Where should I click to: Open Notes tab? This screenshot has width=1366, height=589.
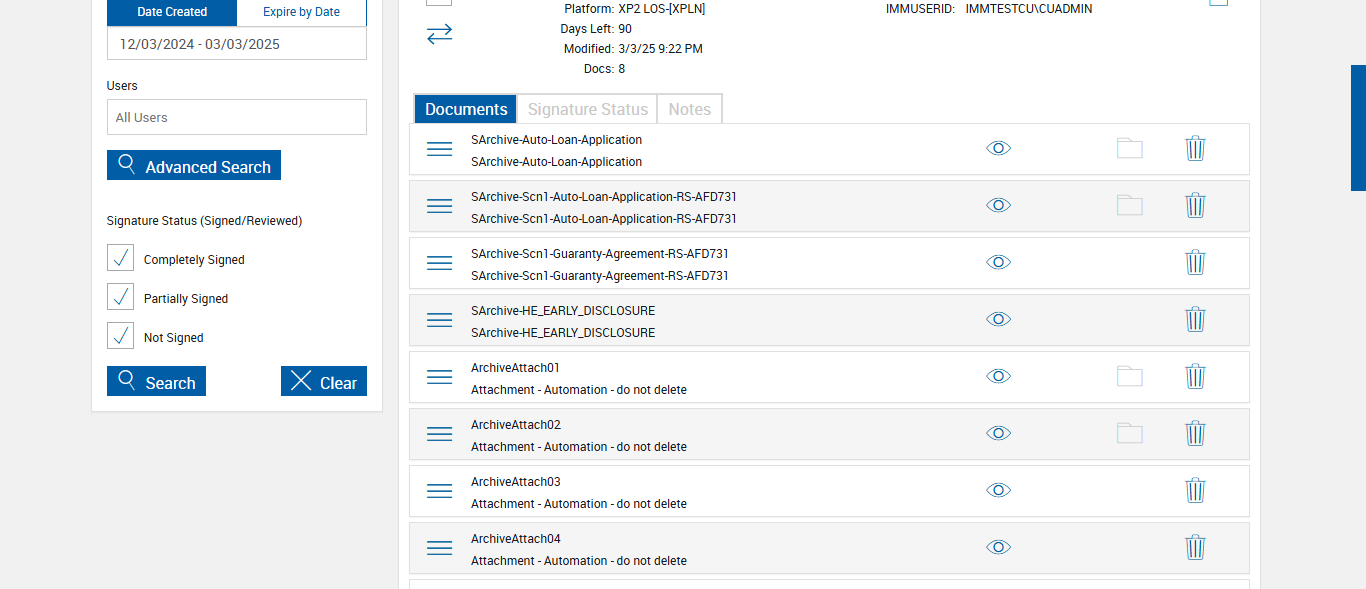[x=690, y=109]
